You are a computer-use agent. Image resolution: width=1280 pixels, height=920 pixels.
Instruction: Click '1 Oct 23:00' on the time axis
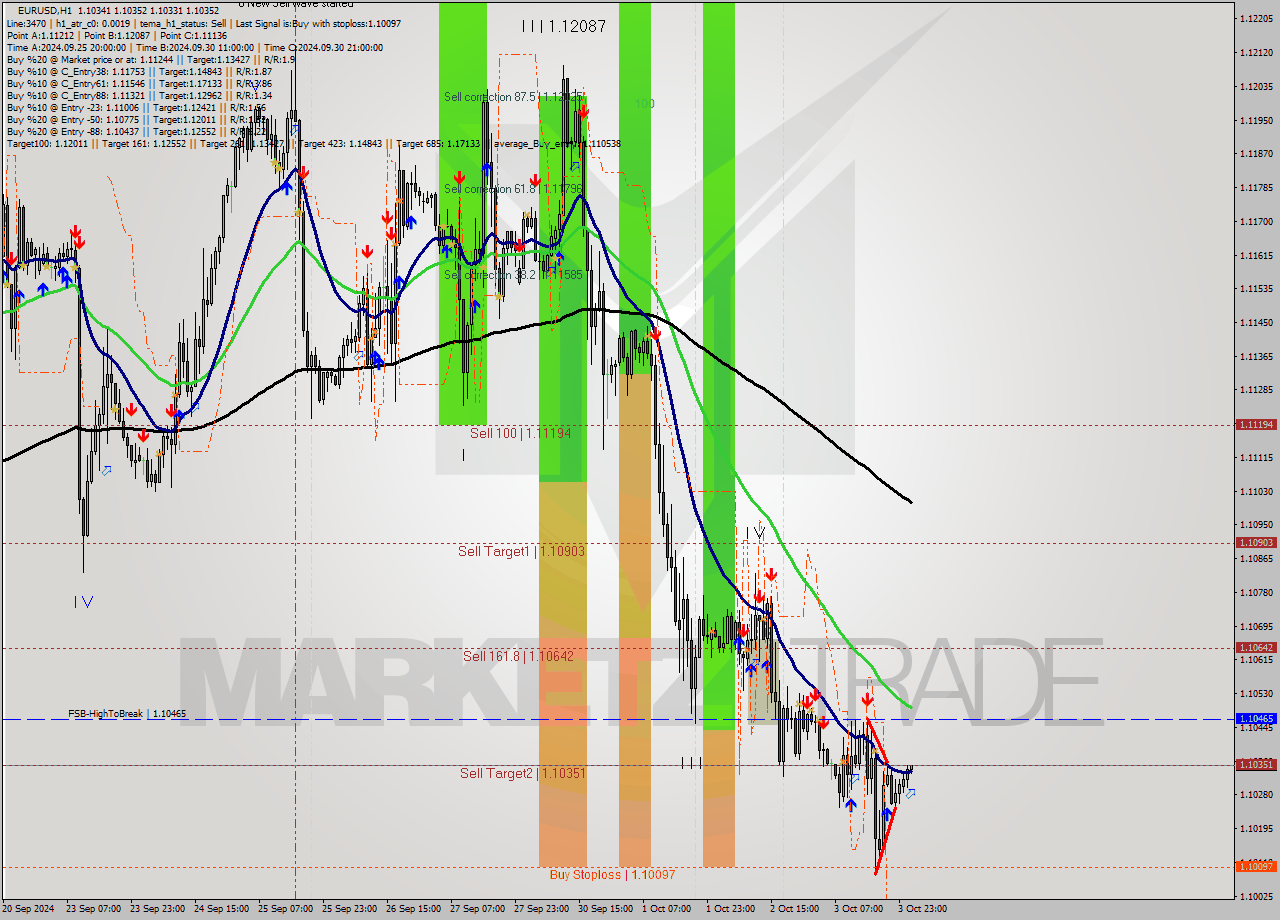click(x=730, y=909)
